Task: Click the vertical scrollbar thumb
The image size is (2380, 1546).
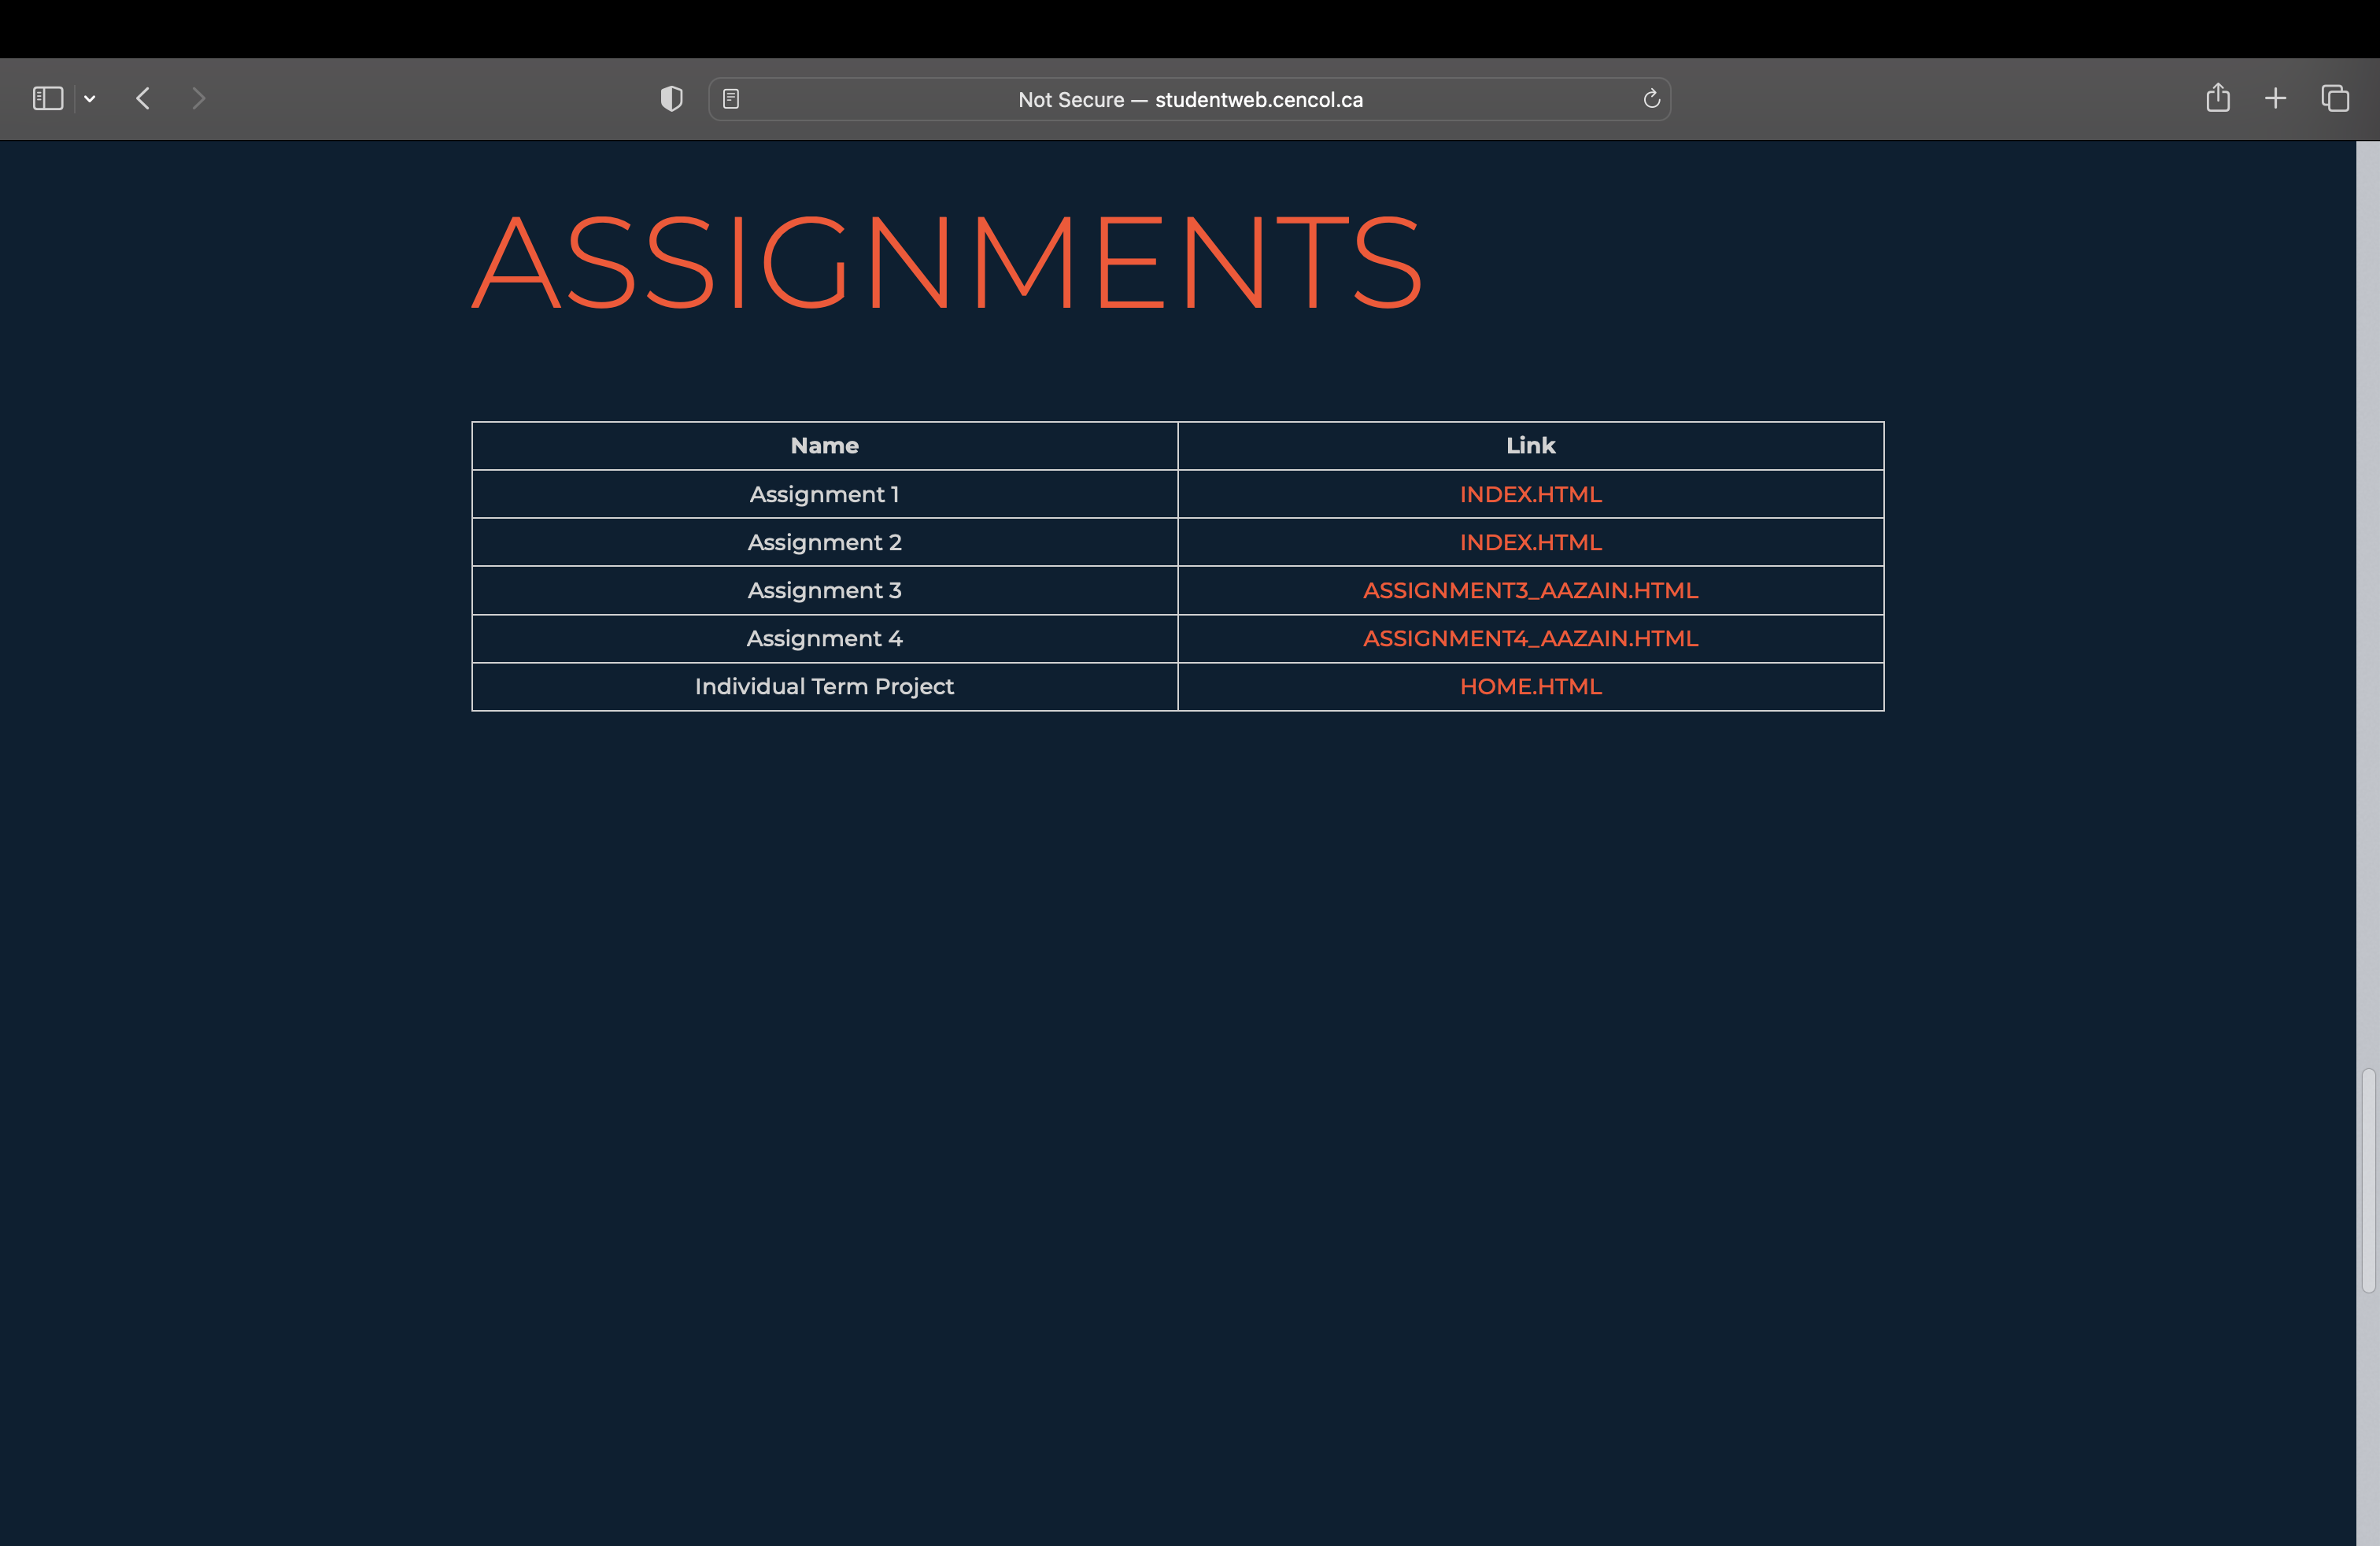Action: 2368,1180
